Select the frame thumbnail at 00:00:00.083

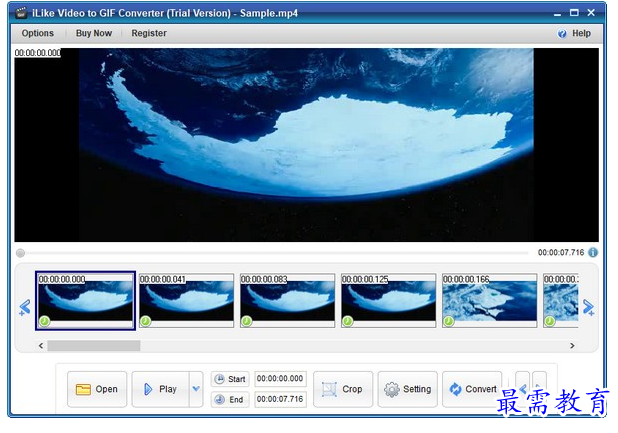pyautogui.click(x=287, y=301)
